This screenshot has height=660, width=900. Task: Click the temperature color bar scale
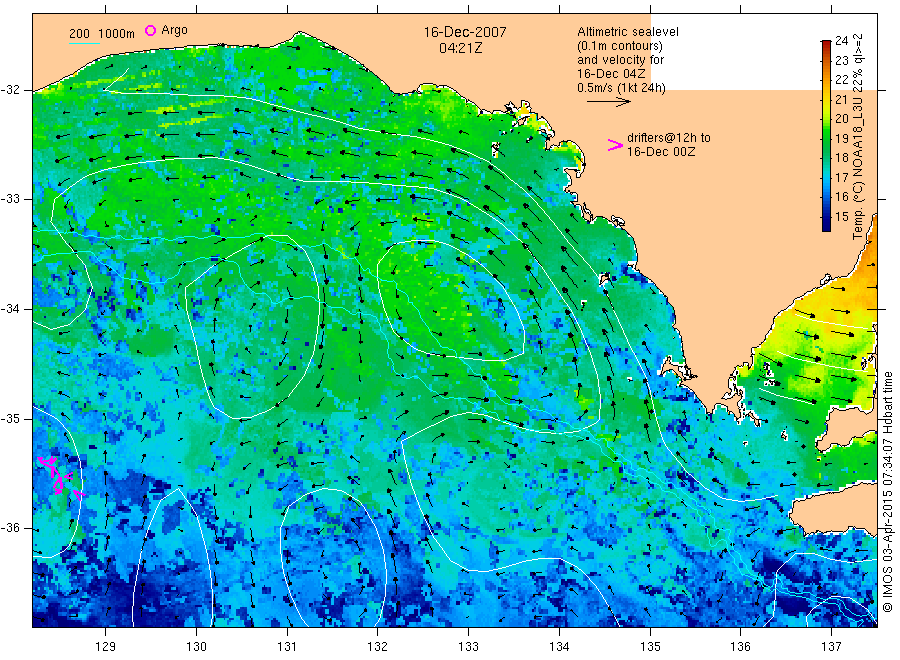(826, 135)
